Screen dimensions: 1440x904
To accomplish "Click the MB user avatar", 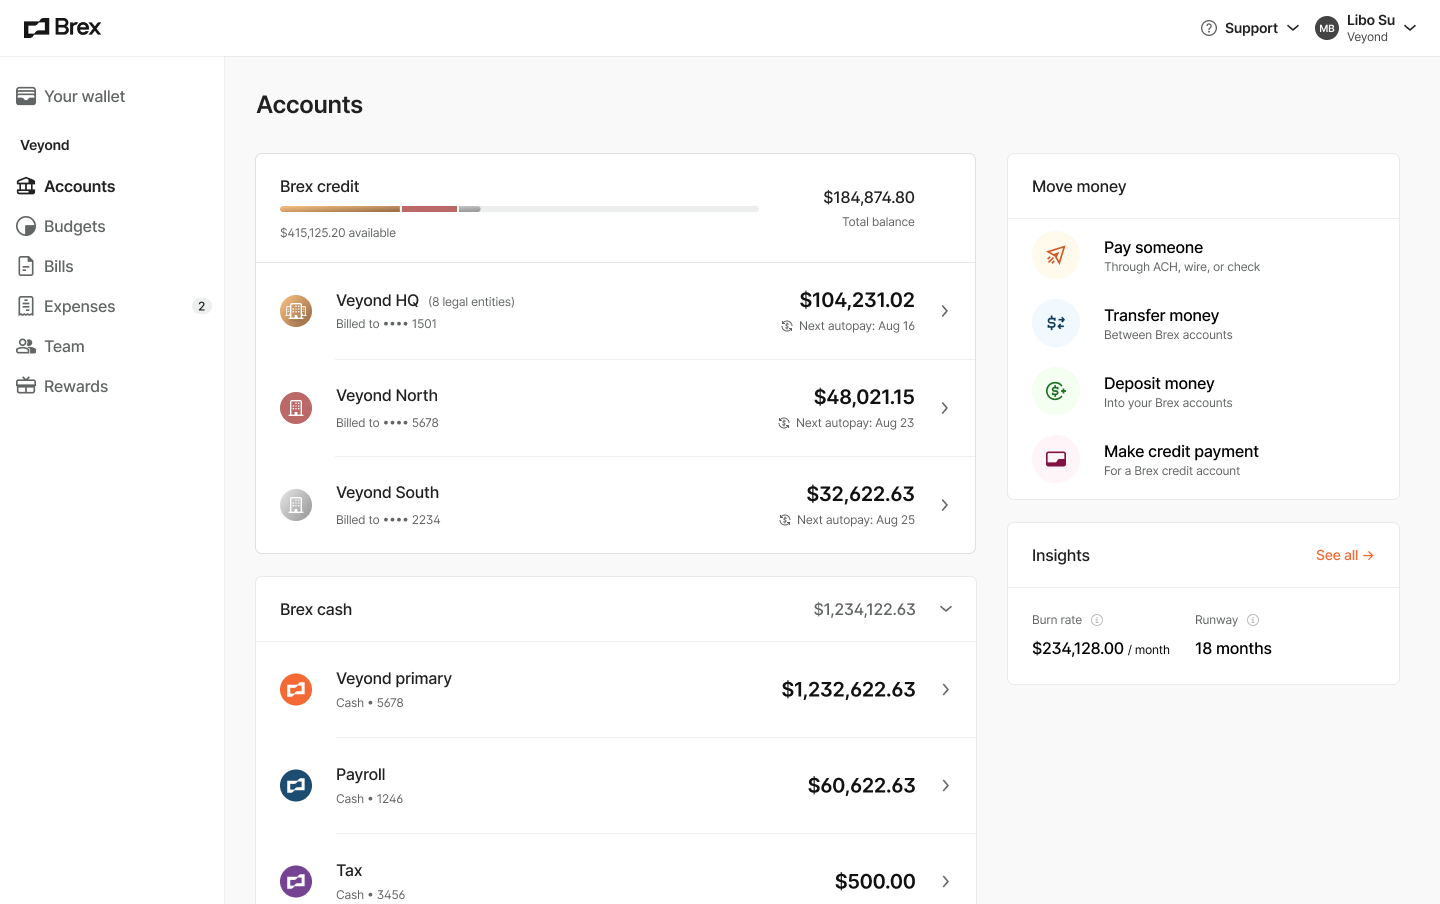I will (x=1327, y=28).
